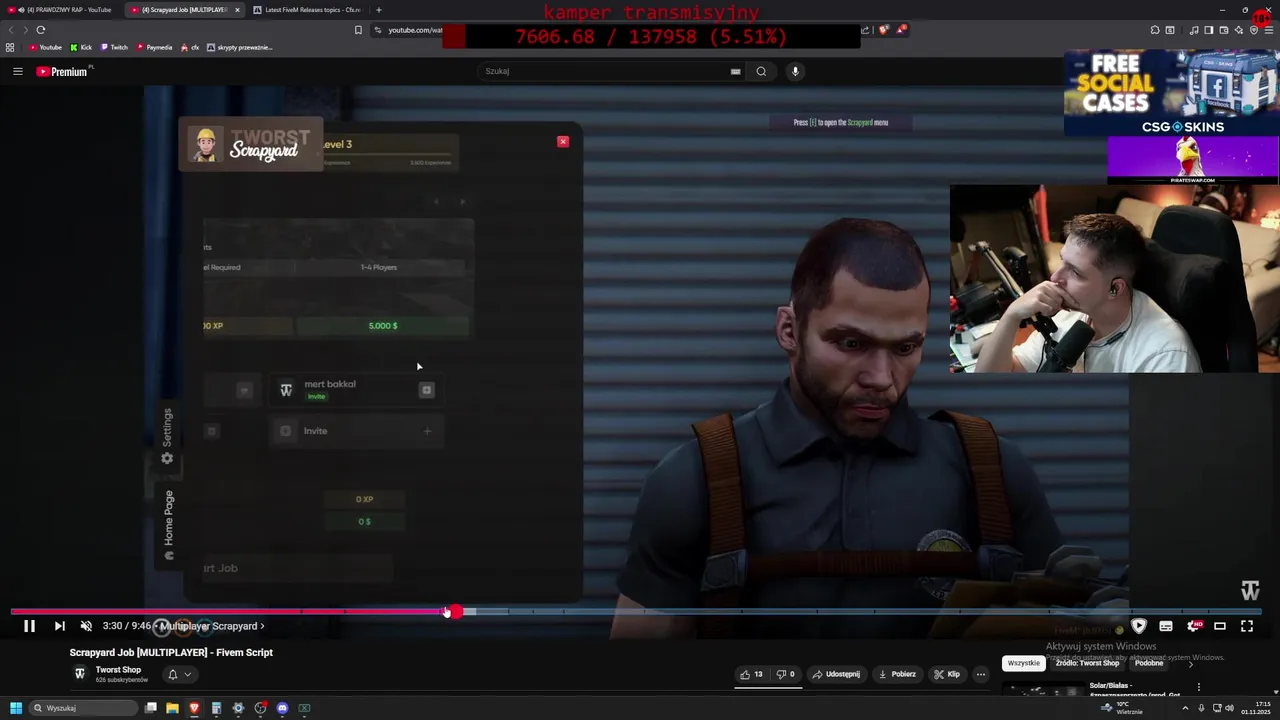Select the Źródło: Tworst Shop chip
This screenshot has width=1280, height=720.
1087,663
